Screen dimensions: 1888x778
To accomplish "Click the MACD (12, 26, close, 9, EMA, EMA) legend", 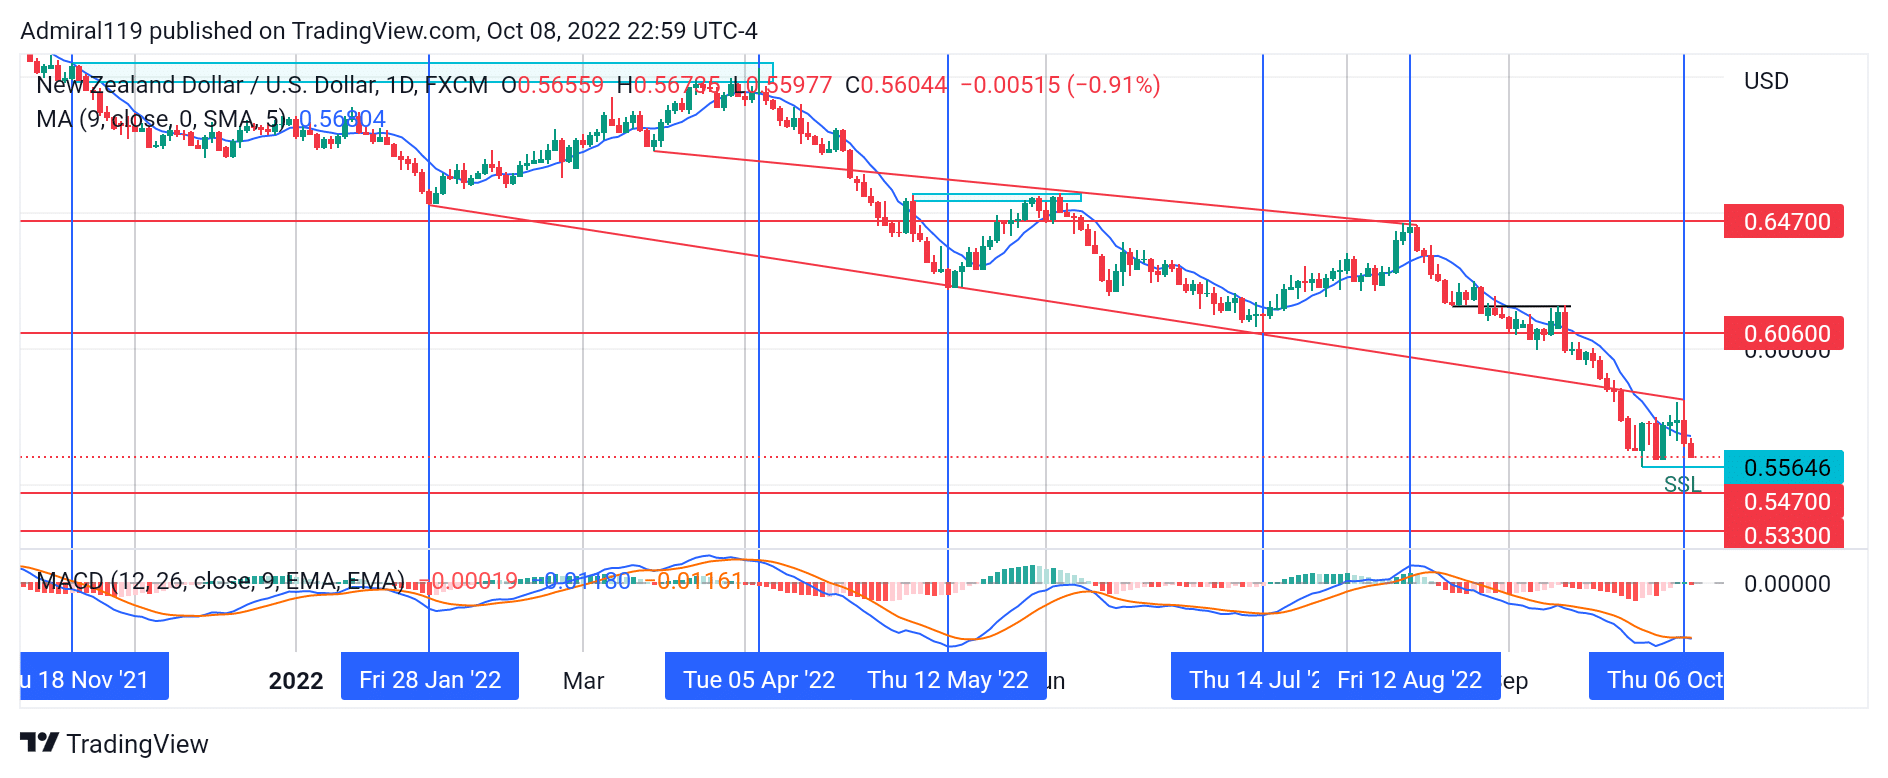I will tap(221, 581).
